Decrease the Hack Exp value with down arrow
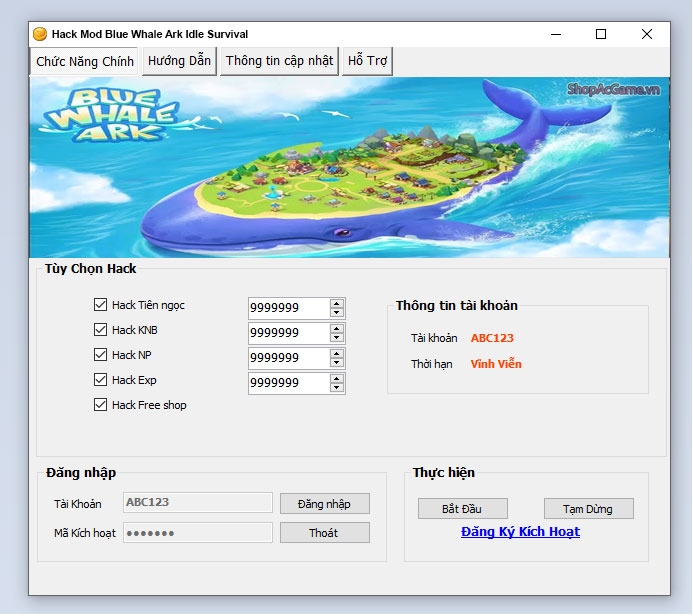693x616 pixels. point(337,388)
